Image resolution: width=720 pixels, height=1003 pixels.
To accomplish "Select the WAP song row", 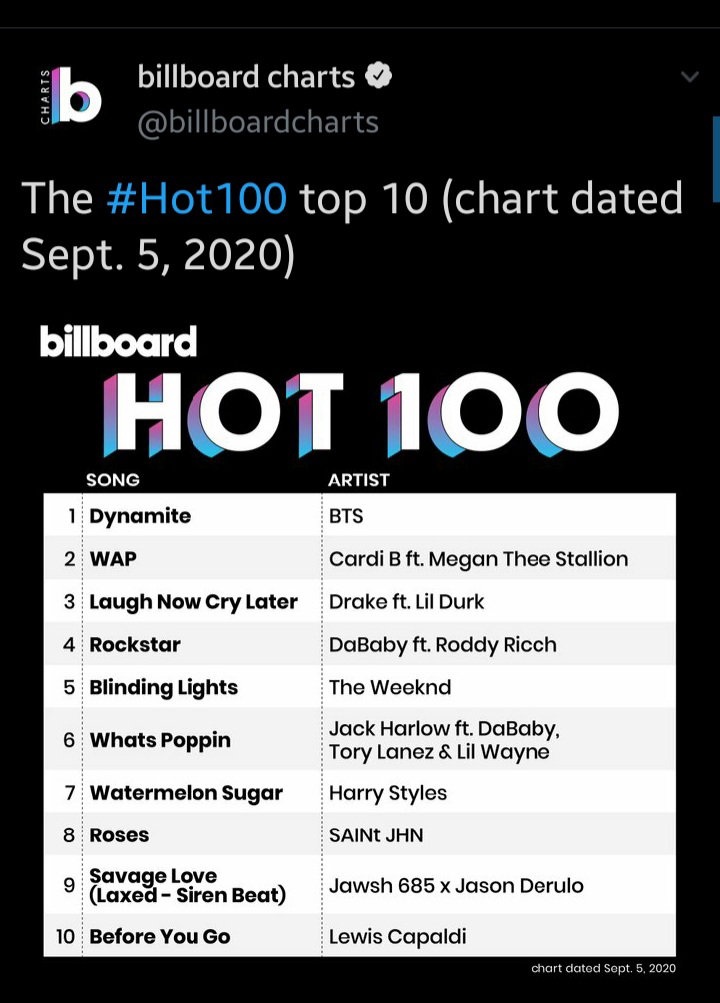I will click(359, 558).
